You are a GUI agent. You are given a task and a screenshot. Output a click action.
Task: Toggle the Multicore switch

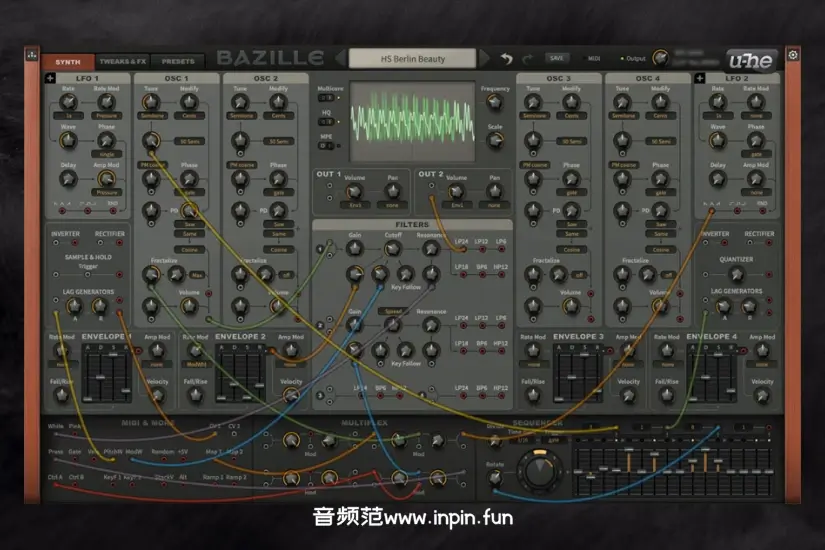point(326,98)
